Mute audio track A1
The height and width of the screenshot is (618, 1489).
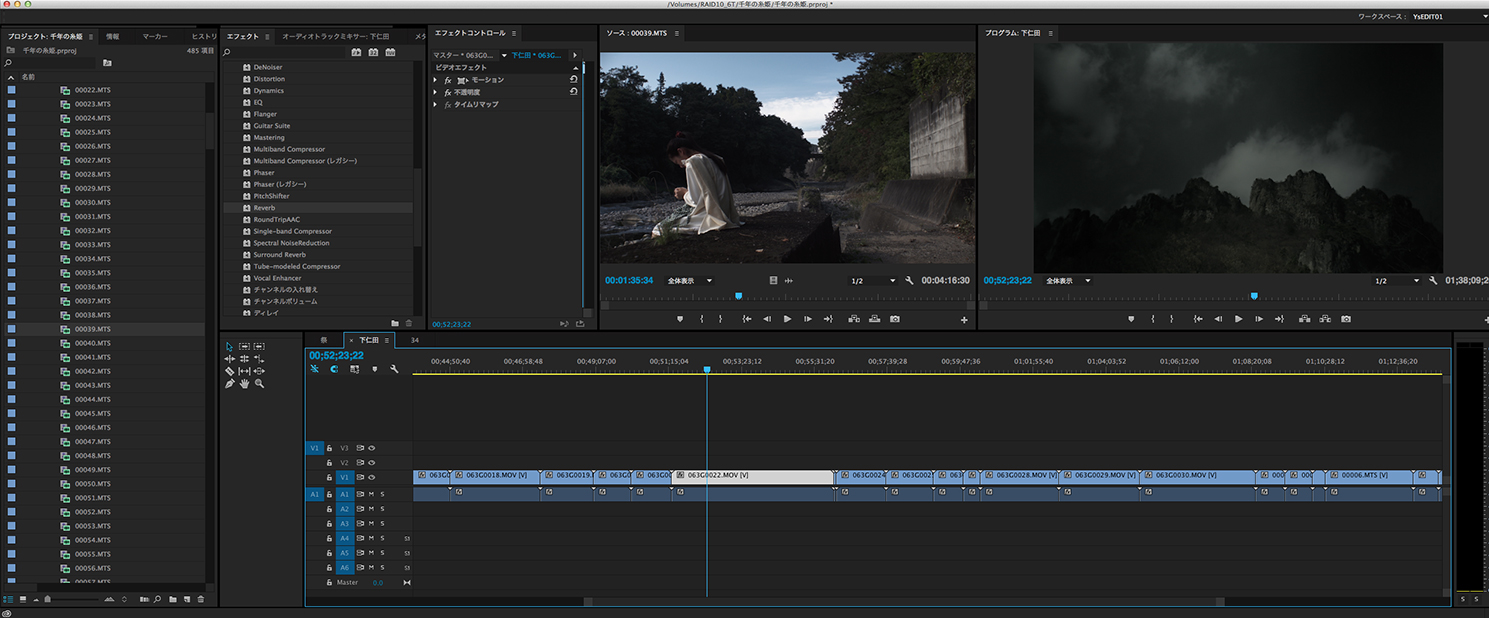[x=371, y=494]
